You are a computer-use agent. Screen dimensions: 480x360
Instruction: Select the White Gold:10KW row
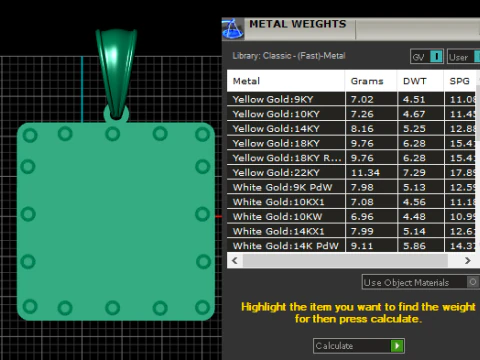(351, 217)
